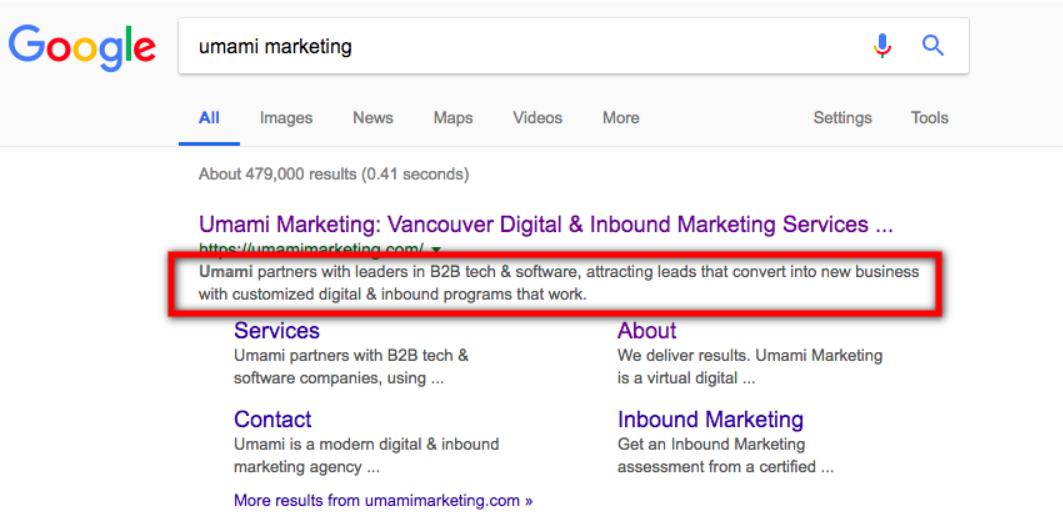Open the Settings menu
This screenshot has width=1063, height=530.
pyautogui.click(x=842, y=118)
